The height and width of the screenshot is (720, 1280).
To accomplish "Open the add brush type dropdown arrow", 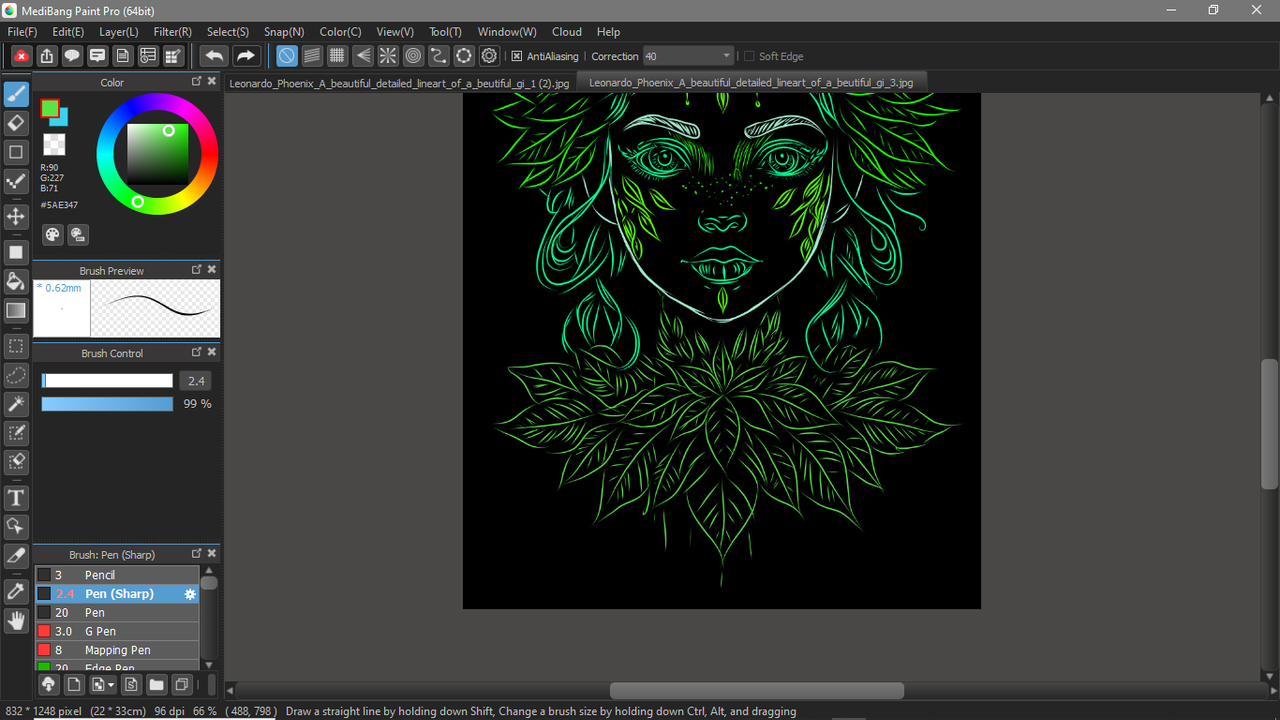I will click(110, 685).
